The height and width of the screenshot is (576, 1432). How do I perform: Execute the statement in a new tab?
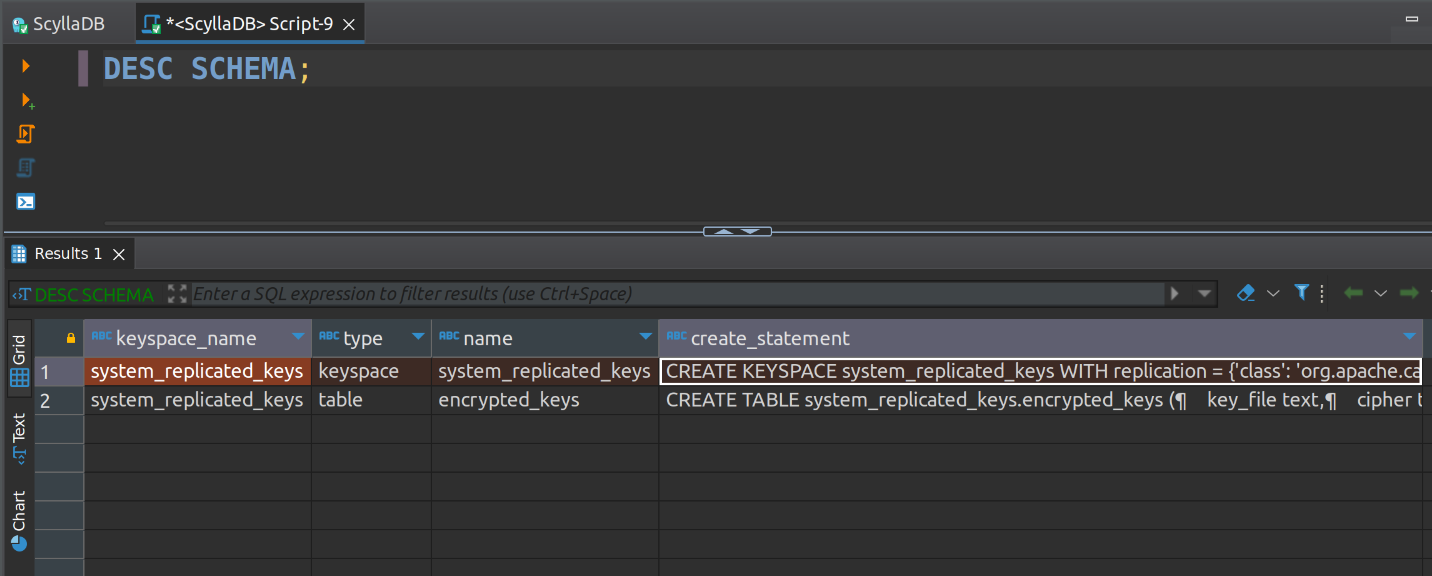click(x=27, y=100)
